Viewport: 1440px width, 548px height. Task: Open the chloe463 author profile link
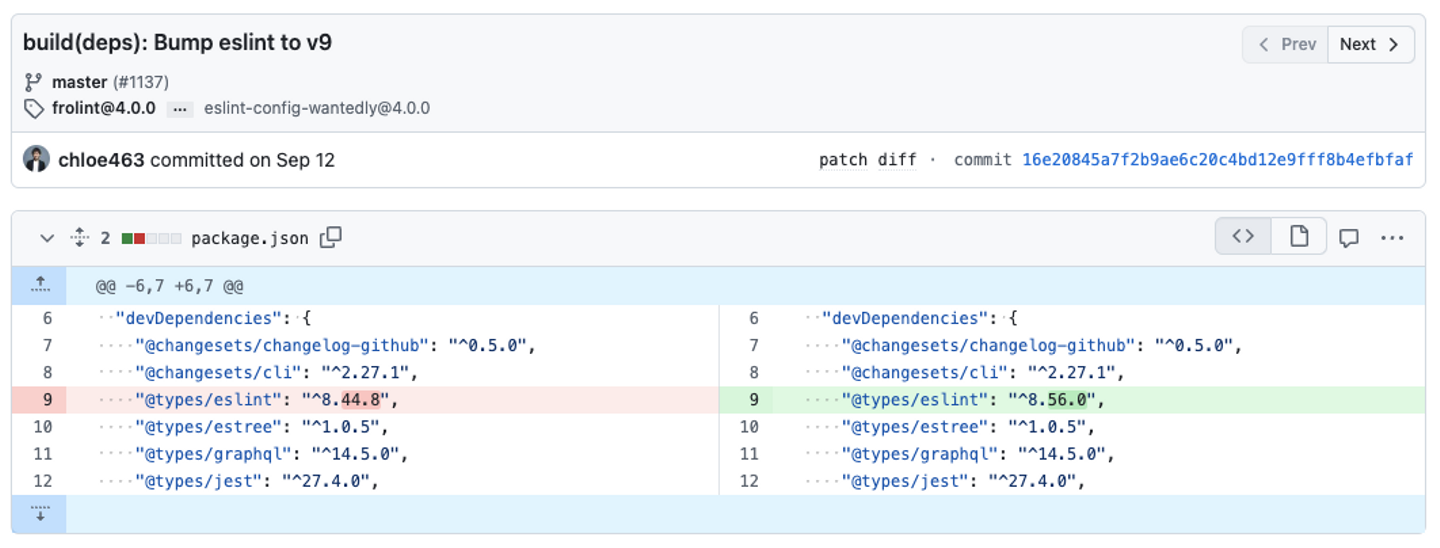[x=102, y=160]
